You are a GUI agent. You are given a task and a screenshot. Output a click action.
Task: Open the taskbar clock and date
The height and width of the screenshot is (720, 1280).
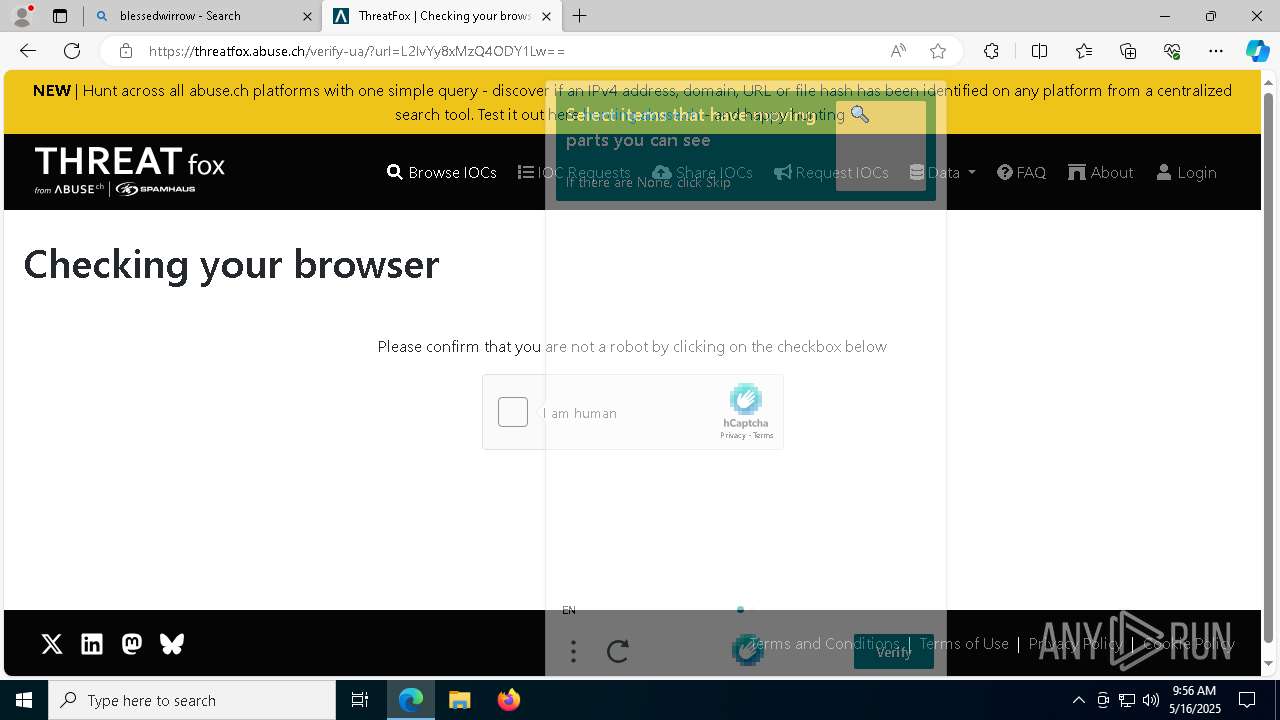point(1196,700)
